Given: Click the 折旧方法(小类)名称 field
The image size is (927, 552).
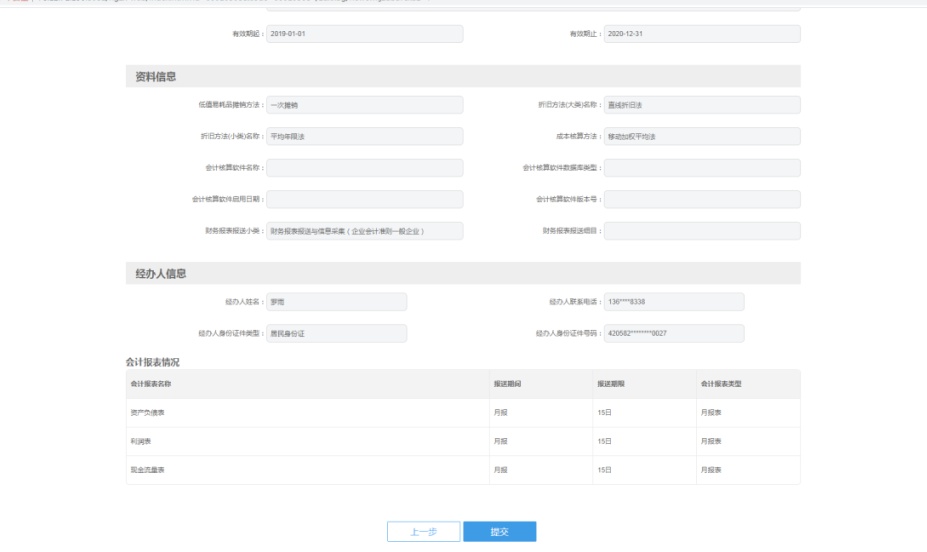Looking at the screenshot, I should click(x=365, y=137).
